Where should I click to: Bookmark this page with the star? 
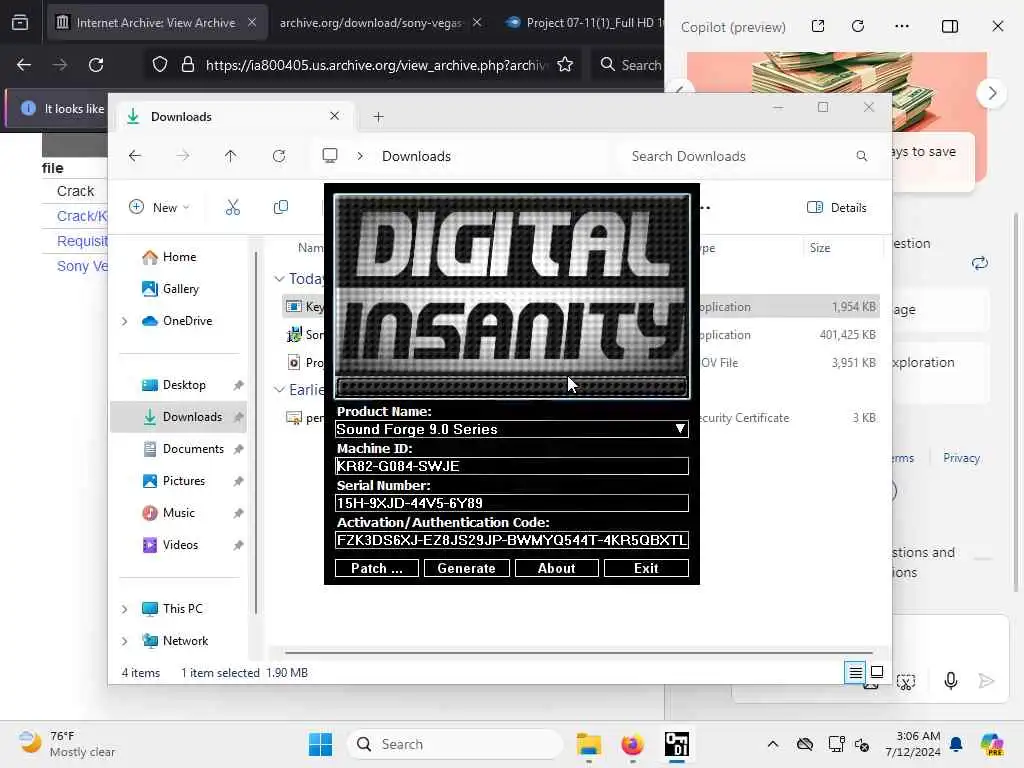click(565, 65)
